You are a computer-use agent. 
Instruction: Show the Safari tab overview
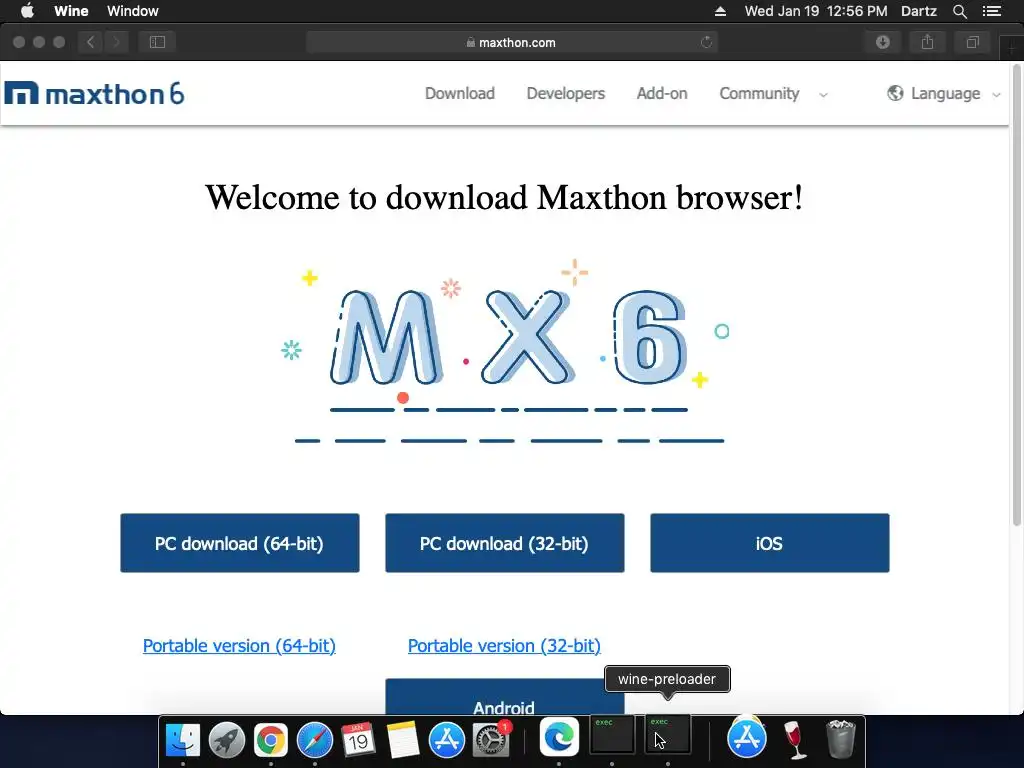coord(972,42)
